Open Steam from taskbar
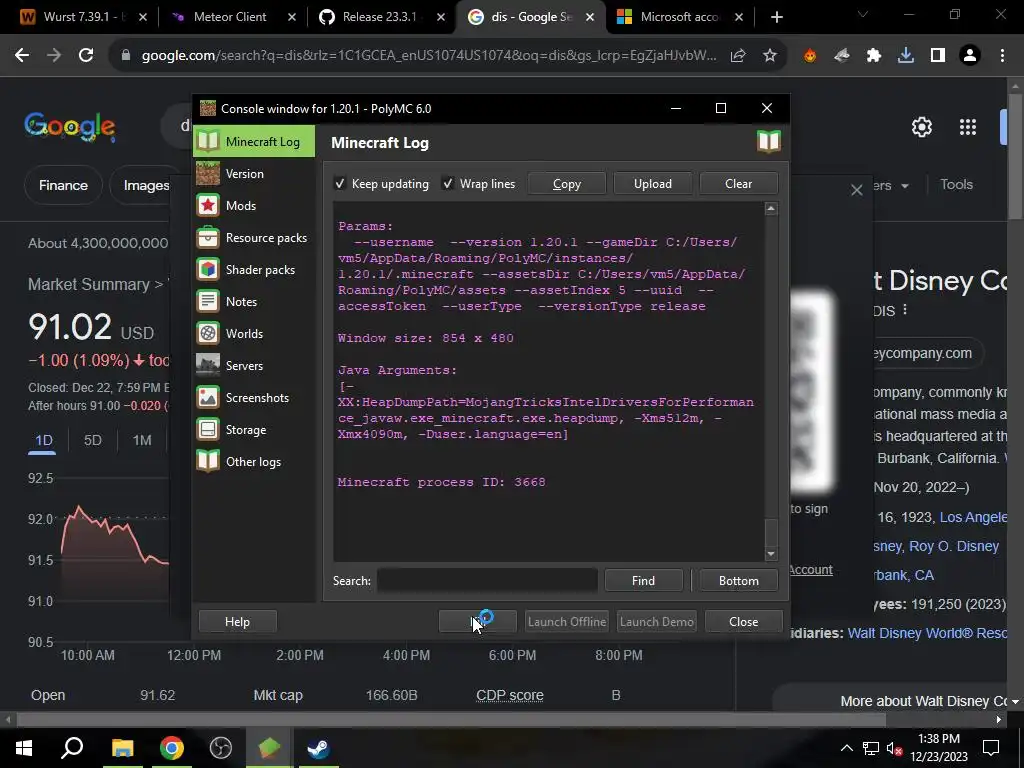Image resolution: width=1024 pixels, height=768 pixels. [x=319, y=748]
